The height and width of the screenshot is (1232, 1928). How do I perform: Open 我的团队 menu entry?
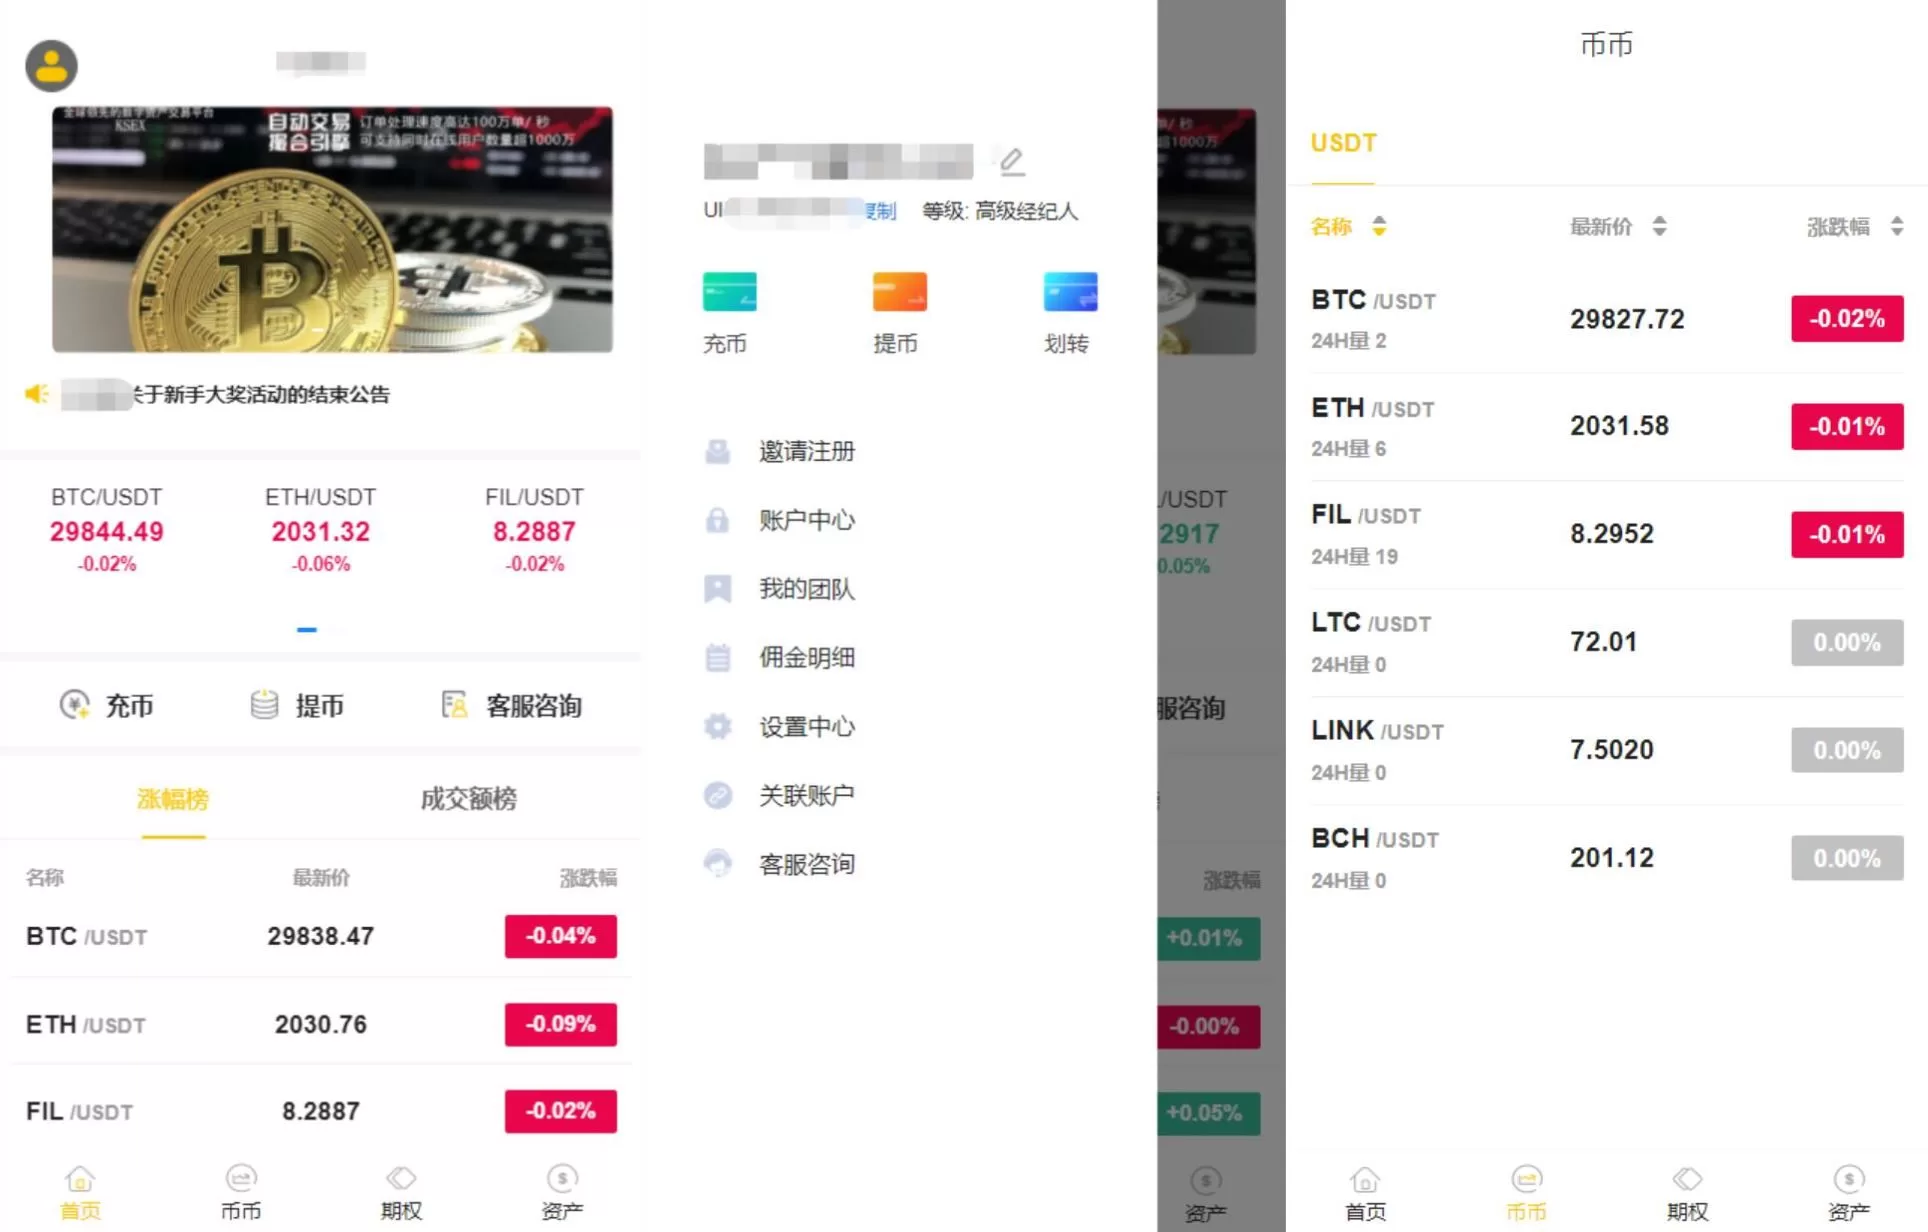pyautogui.click(x=806, y=589)
